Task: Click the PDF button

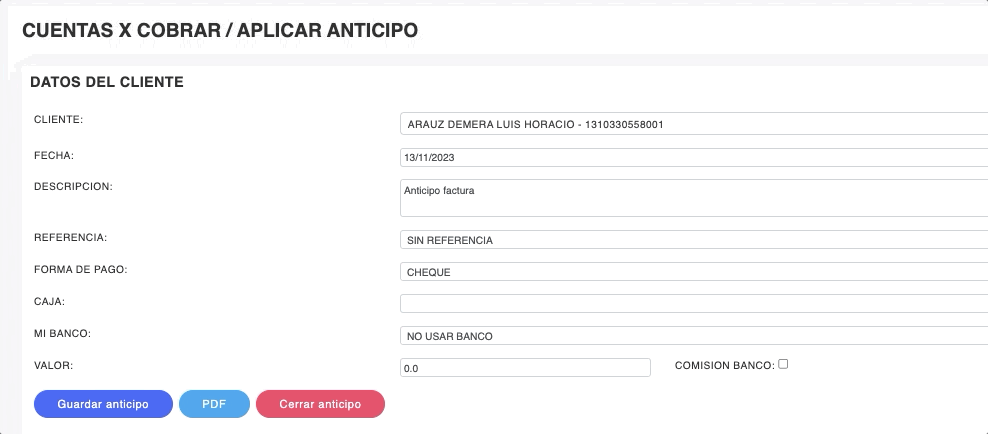Action: pos(214,404)
